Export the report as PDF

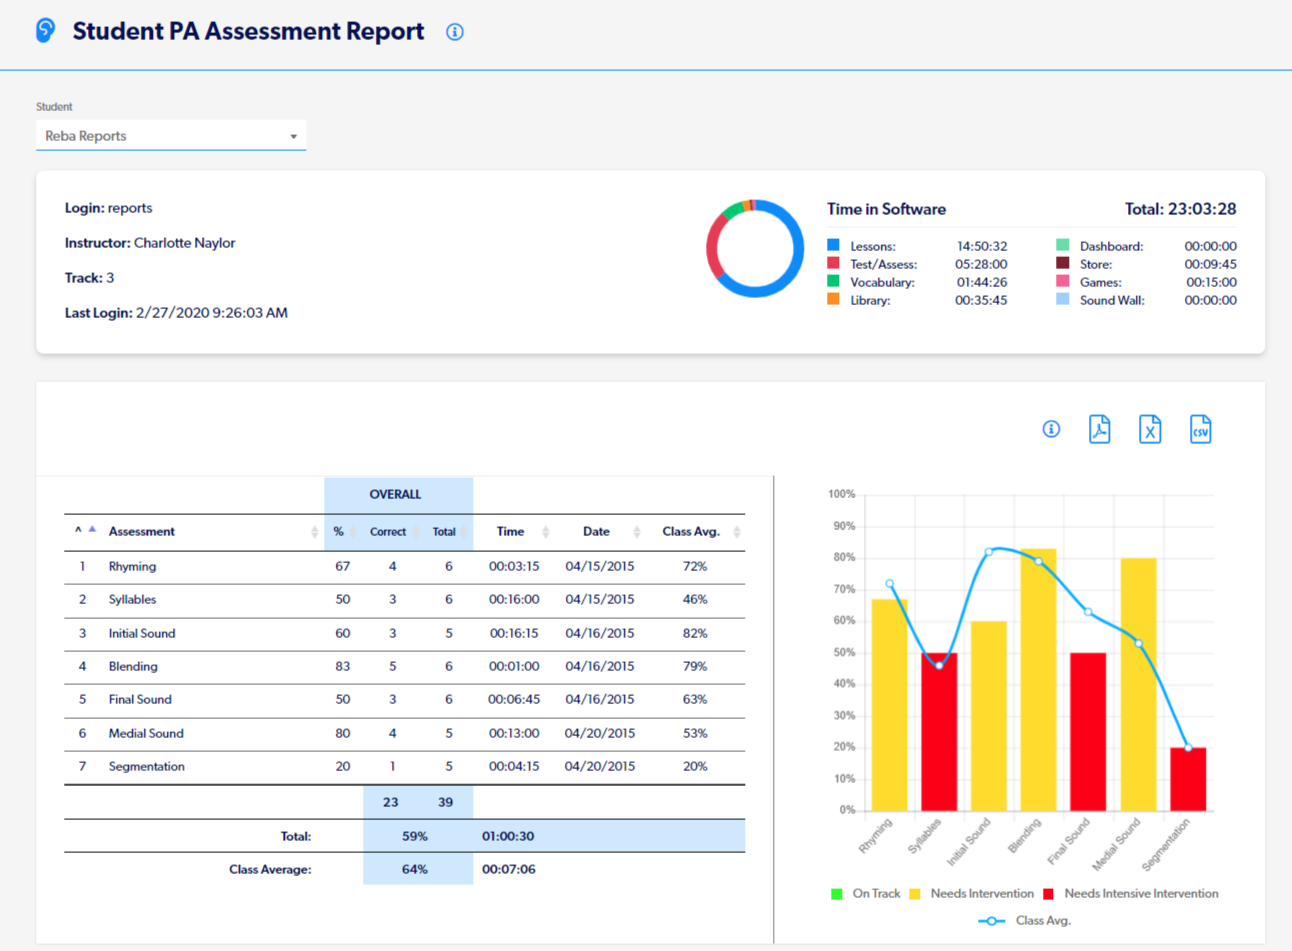click(1099, 429)
